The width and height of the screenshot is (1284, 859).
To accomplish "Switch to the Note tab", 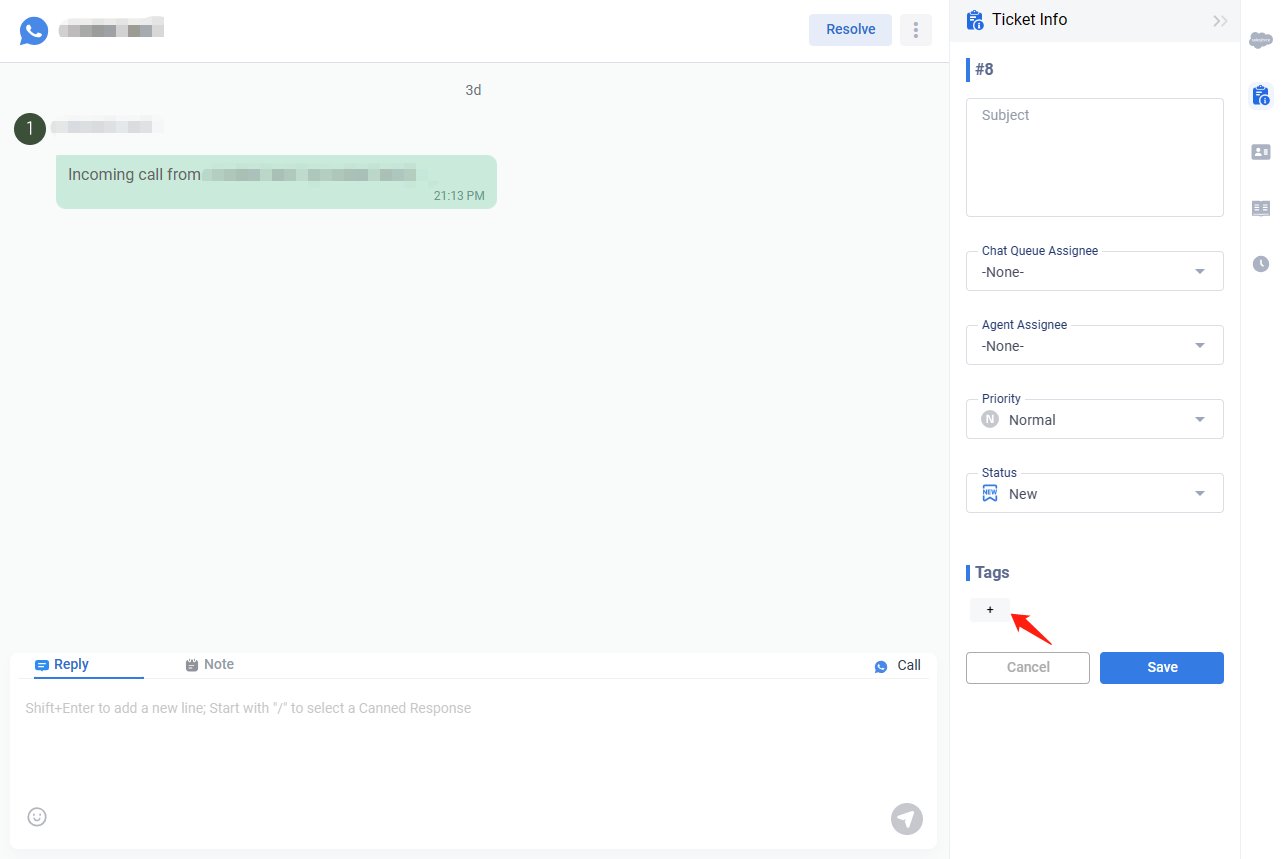I will [x=210, y=665].
